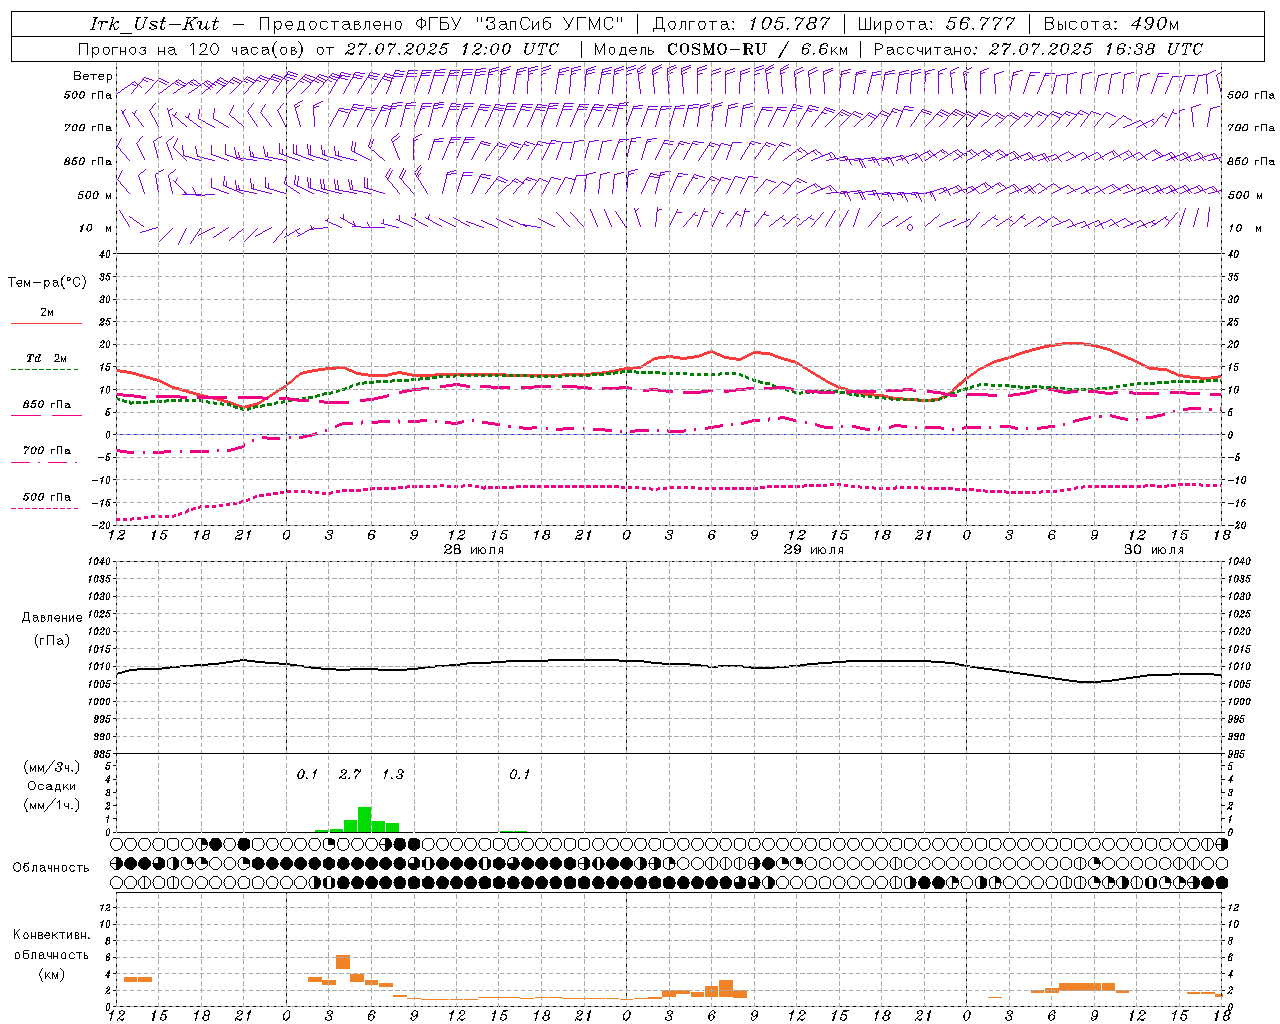Click the '(мм/1ч.)' precipitation unit label

point(52,805)
